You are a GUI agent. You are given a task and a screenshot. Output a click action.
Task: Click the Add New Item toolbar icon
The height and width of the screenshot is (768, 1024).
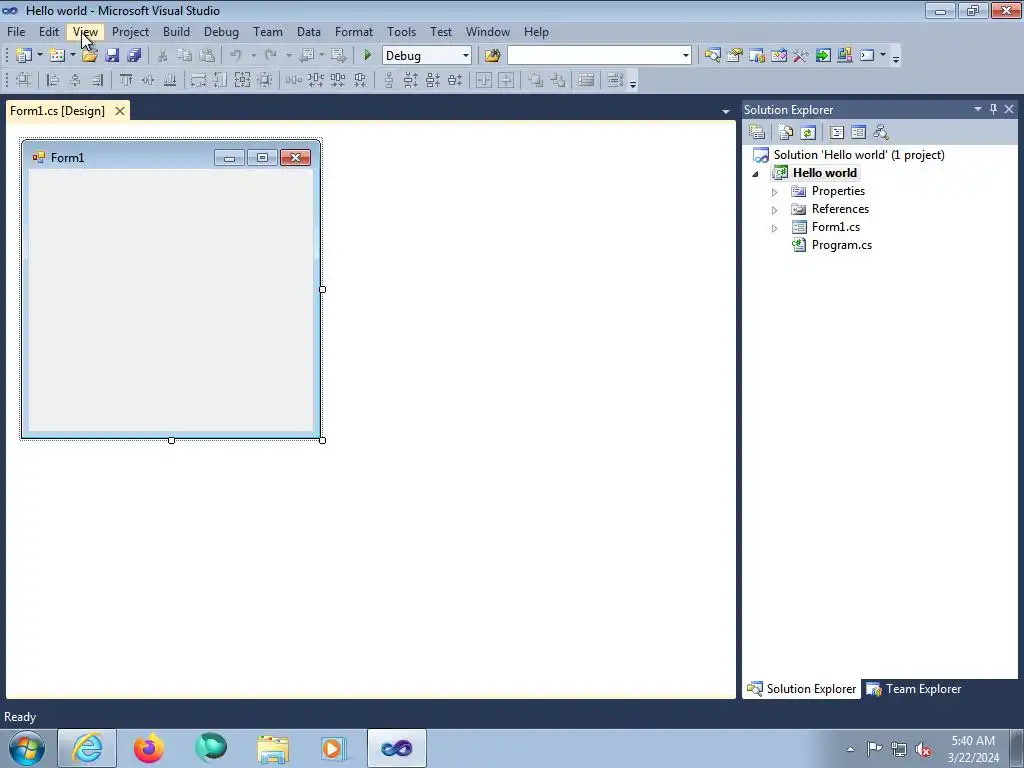tap(57, 56)
